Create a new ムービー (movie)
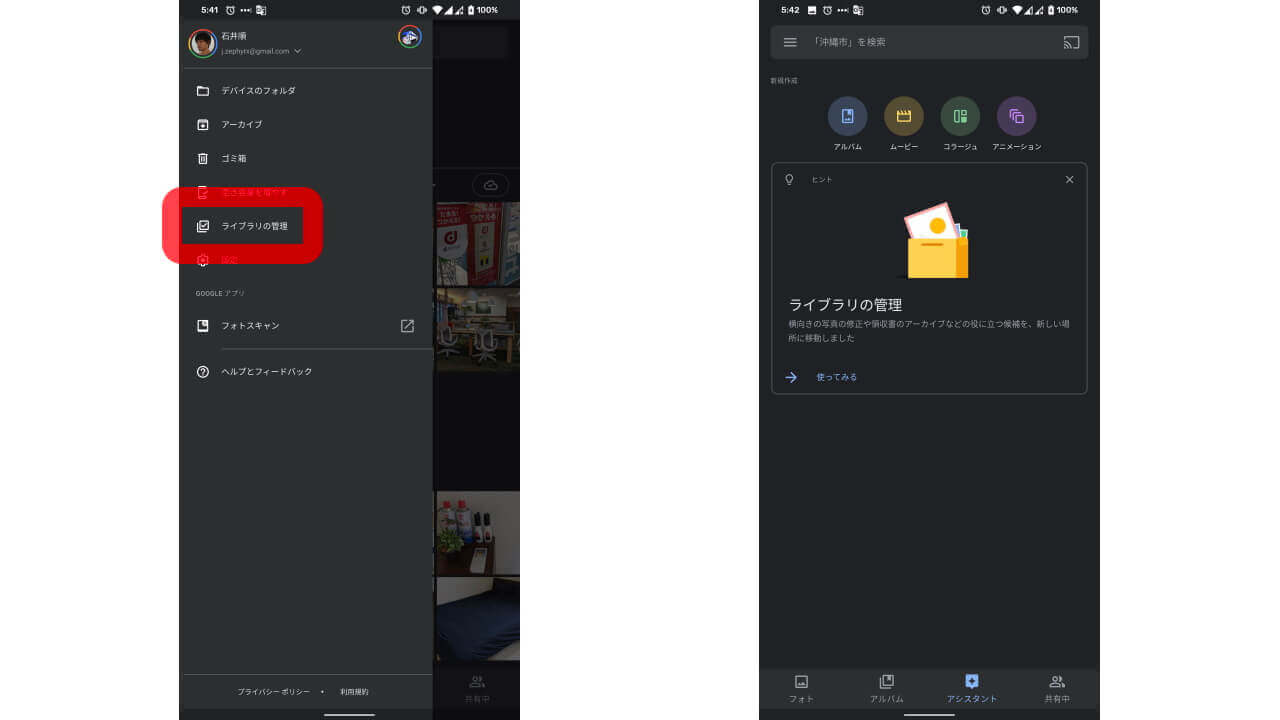The height and width of the screenshot is (720, 1280). pyautogui.click(x=904, y=117)
